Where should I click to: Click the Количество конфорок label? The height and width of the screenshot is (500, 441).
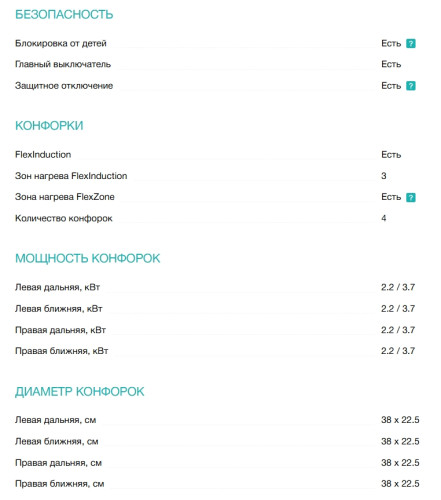[x=64, y=218]
